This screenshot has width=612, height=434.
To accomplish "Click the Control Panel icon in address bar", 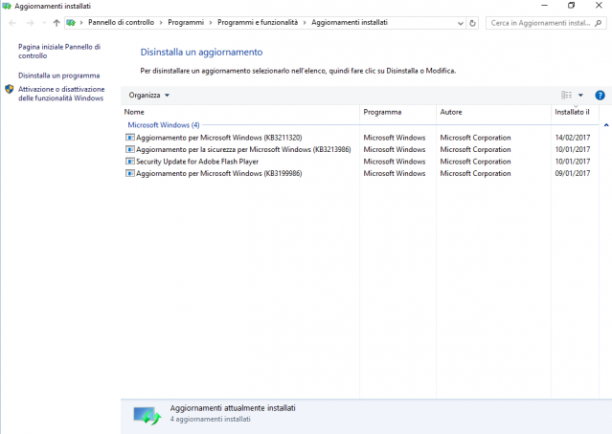I will [x=71, y=23].
